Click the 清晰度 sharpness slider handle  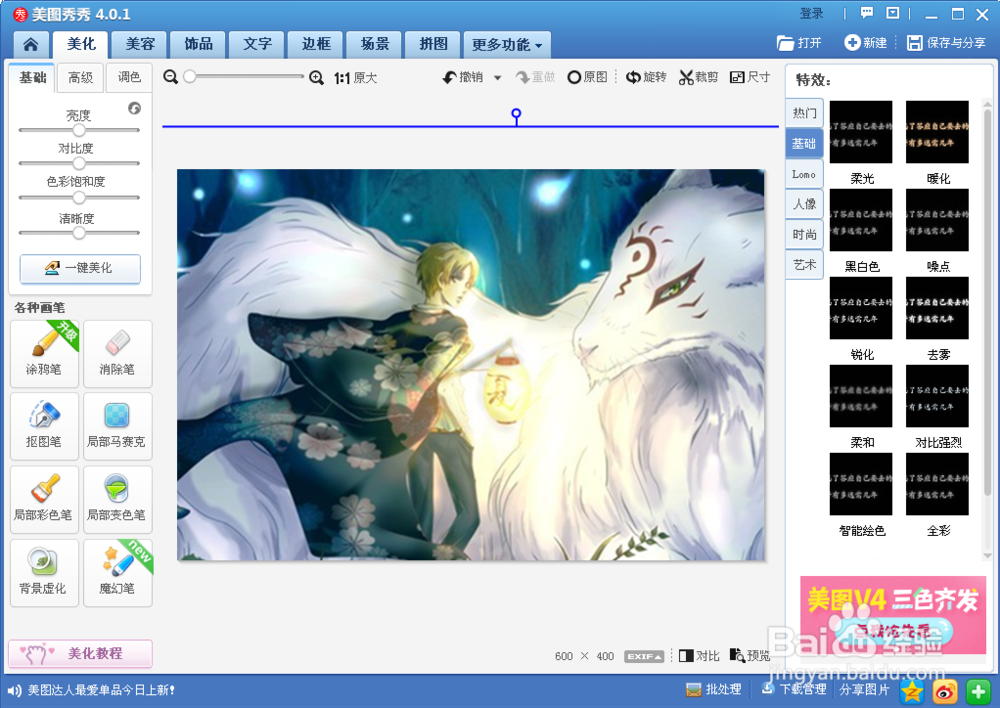79,233
